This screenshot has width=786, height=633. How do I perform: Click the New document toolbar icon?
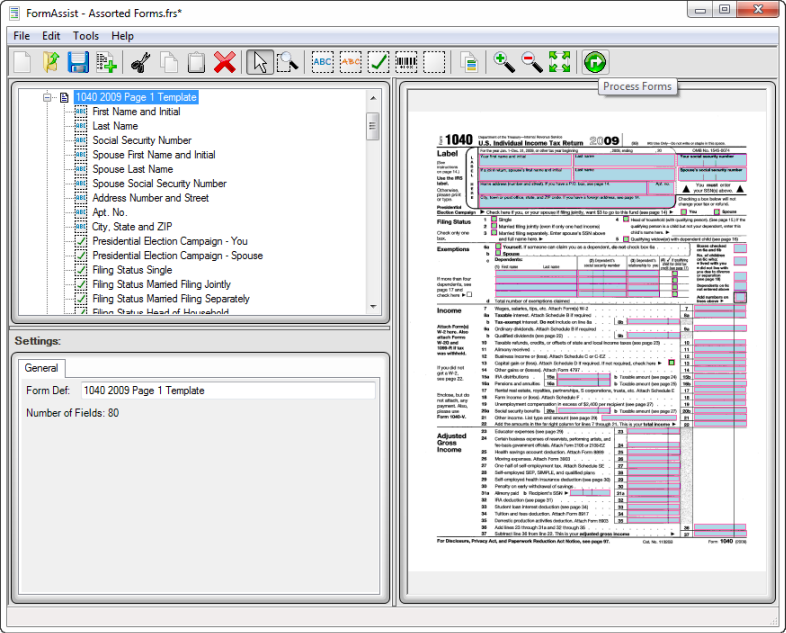[x=23, y=63]
